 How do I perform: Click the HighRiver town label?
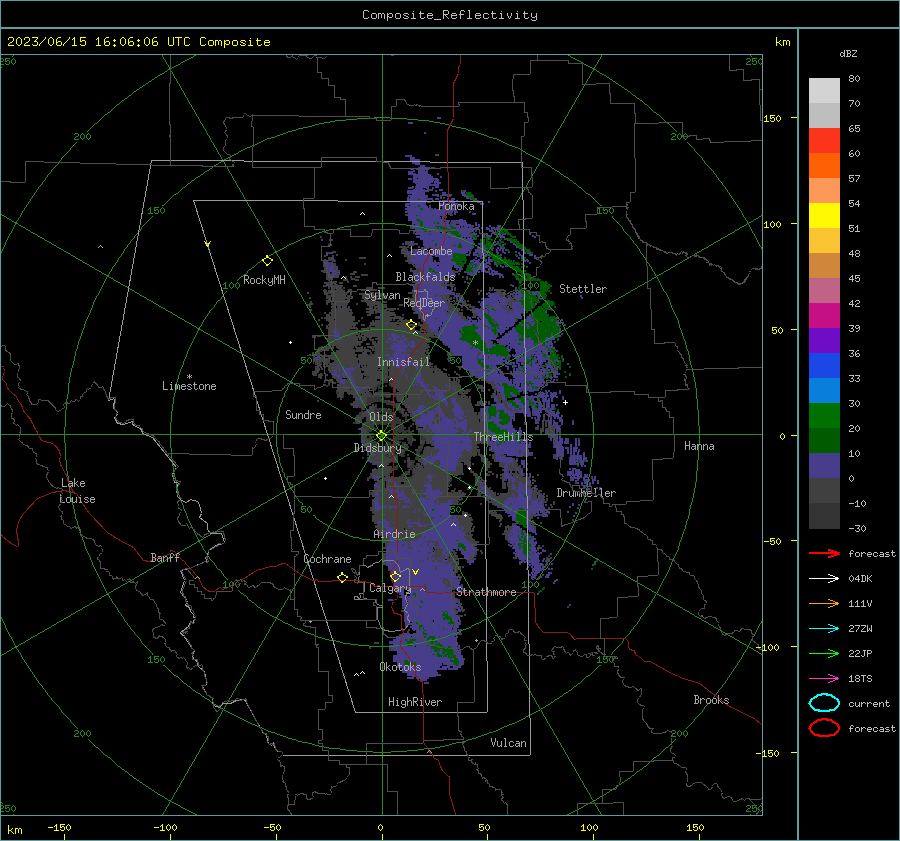pos(415,702)
